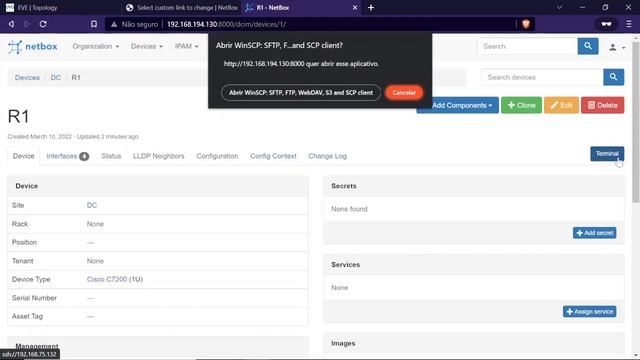Open the Change Log tab
Viewport: 640px width, 360px height.
pos(327,156)
